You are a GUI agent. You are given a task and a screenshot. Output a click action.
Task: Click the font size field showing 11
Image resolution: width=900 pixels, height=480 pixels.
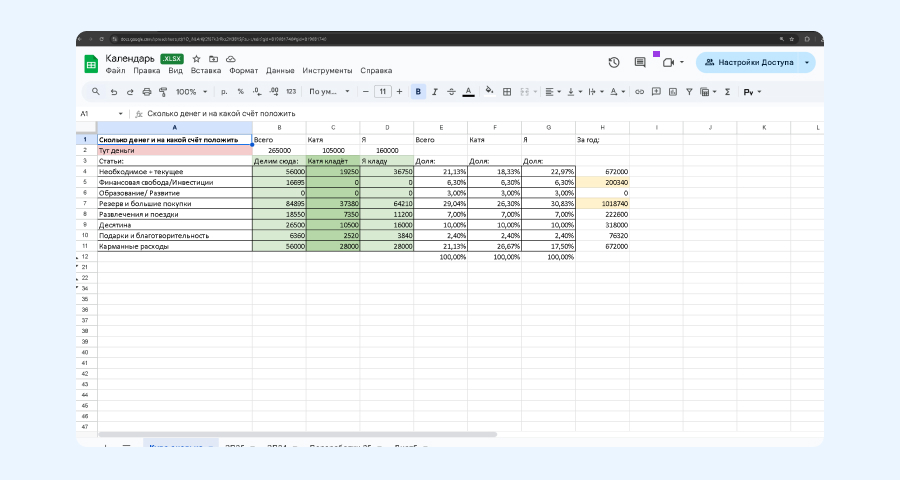(x=382, y=92)
